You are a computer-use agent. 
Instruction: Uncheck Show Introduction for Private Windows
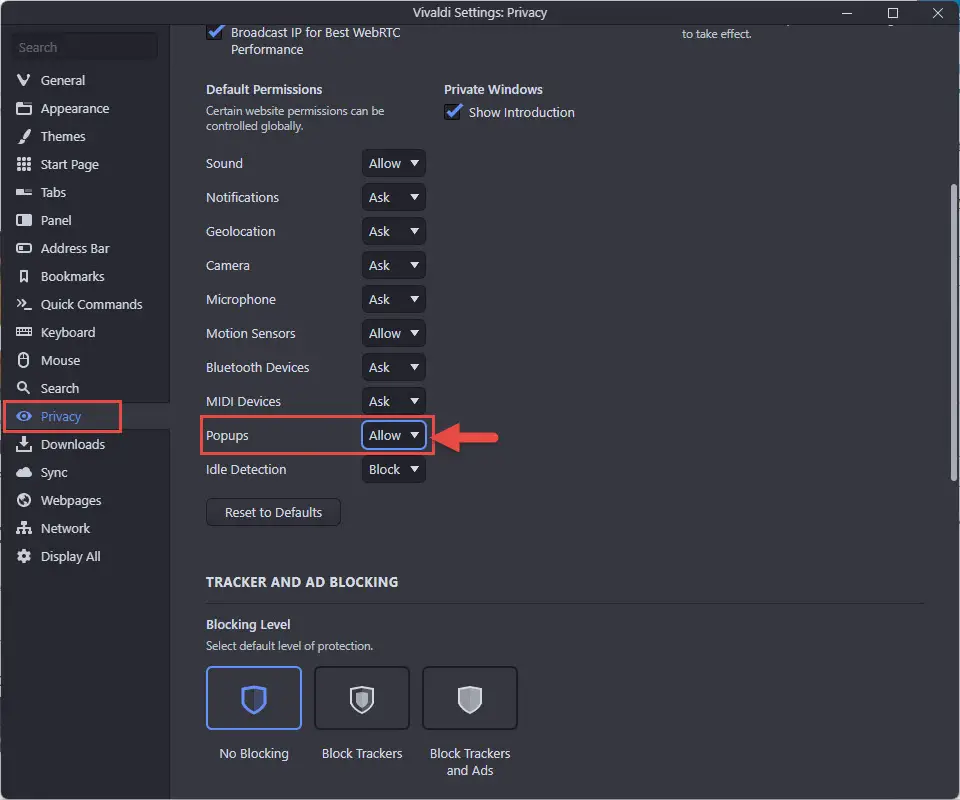[453, 112]
